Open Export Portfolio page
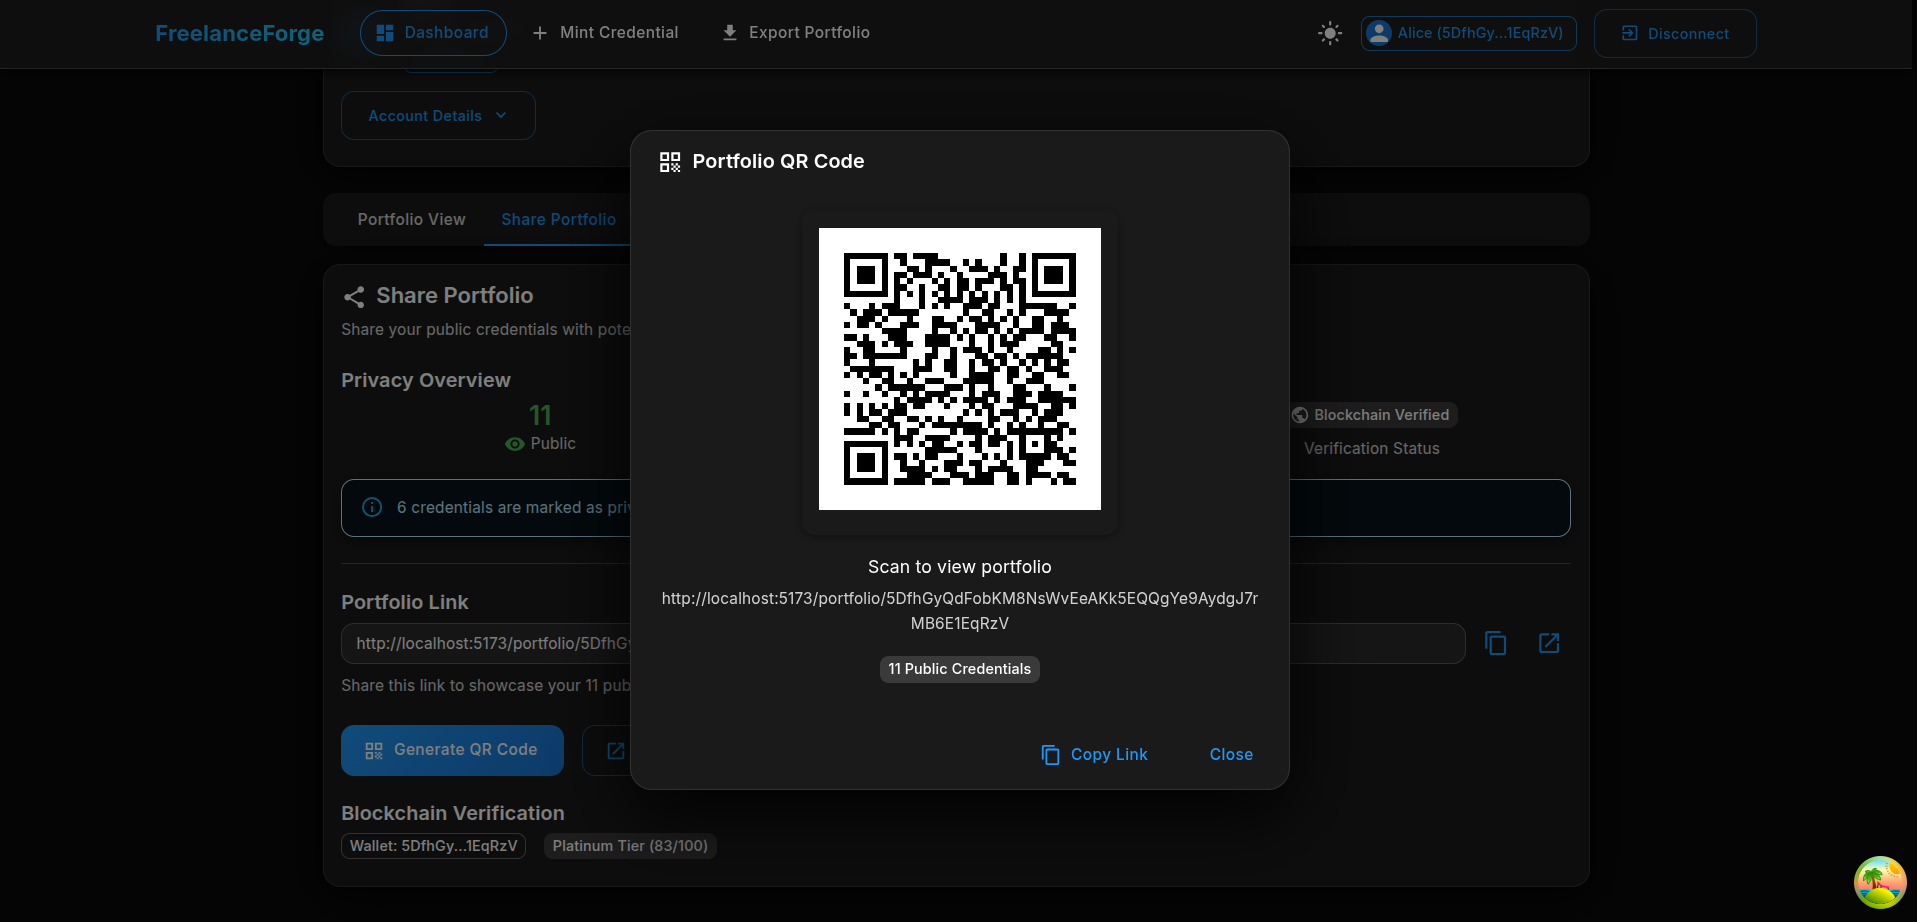The width and height of the screenshot is (1917, 922). [796, 33]
